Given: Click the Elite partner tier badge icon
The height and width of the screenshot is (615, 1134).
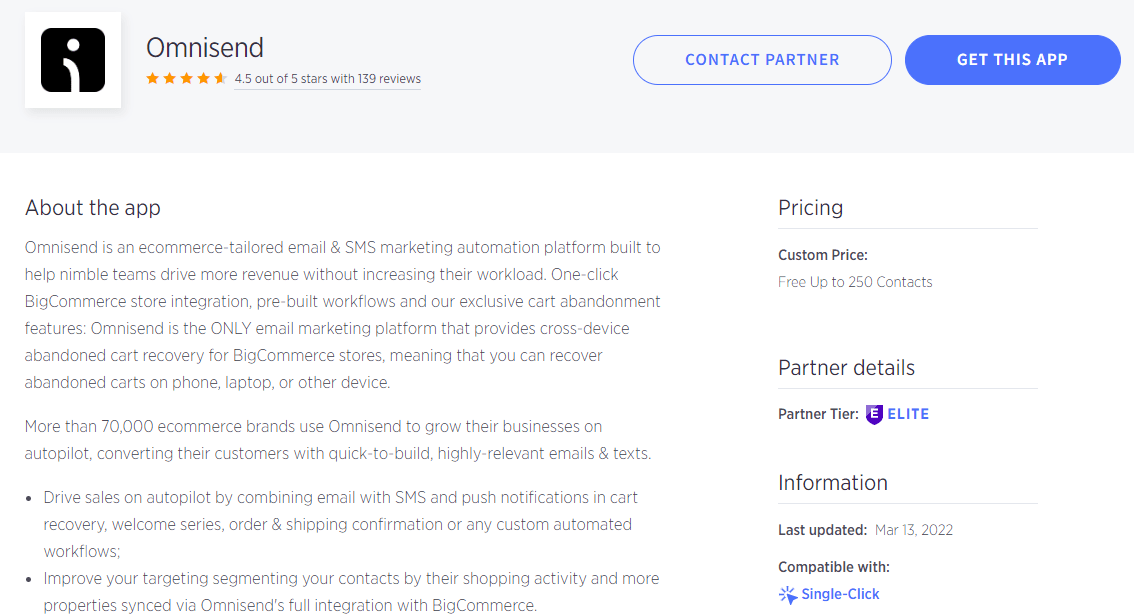Looking at the screenshot, I should [874, 415].
